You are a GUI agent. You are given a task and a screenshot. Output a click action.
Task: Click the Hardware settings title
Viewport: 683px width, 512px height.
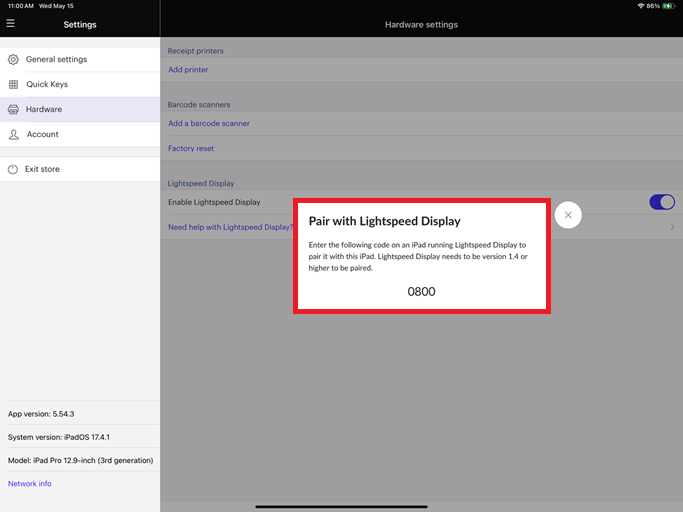(421, 25)
